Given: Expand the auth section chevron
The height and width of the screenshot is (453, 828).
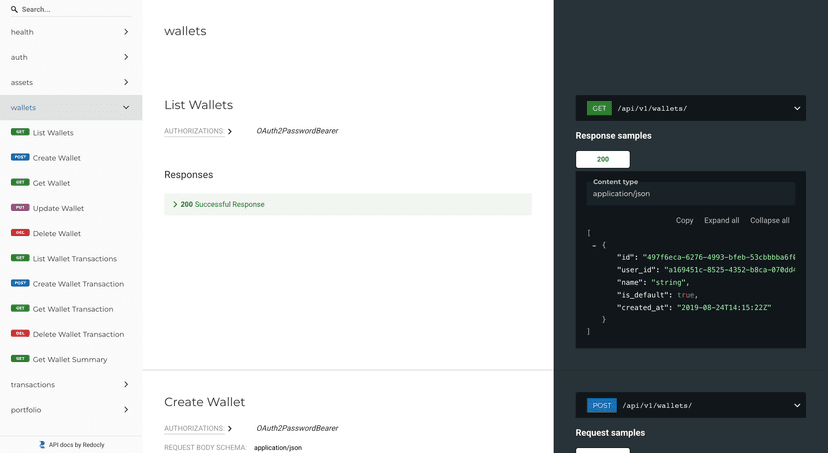Looking at the screenshot, I should (126, 57).
